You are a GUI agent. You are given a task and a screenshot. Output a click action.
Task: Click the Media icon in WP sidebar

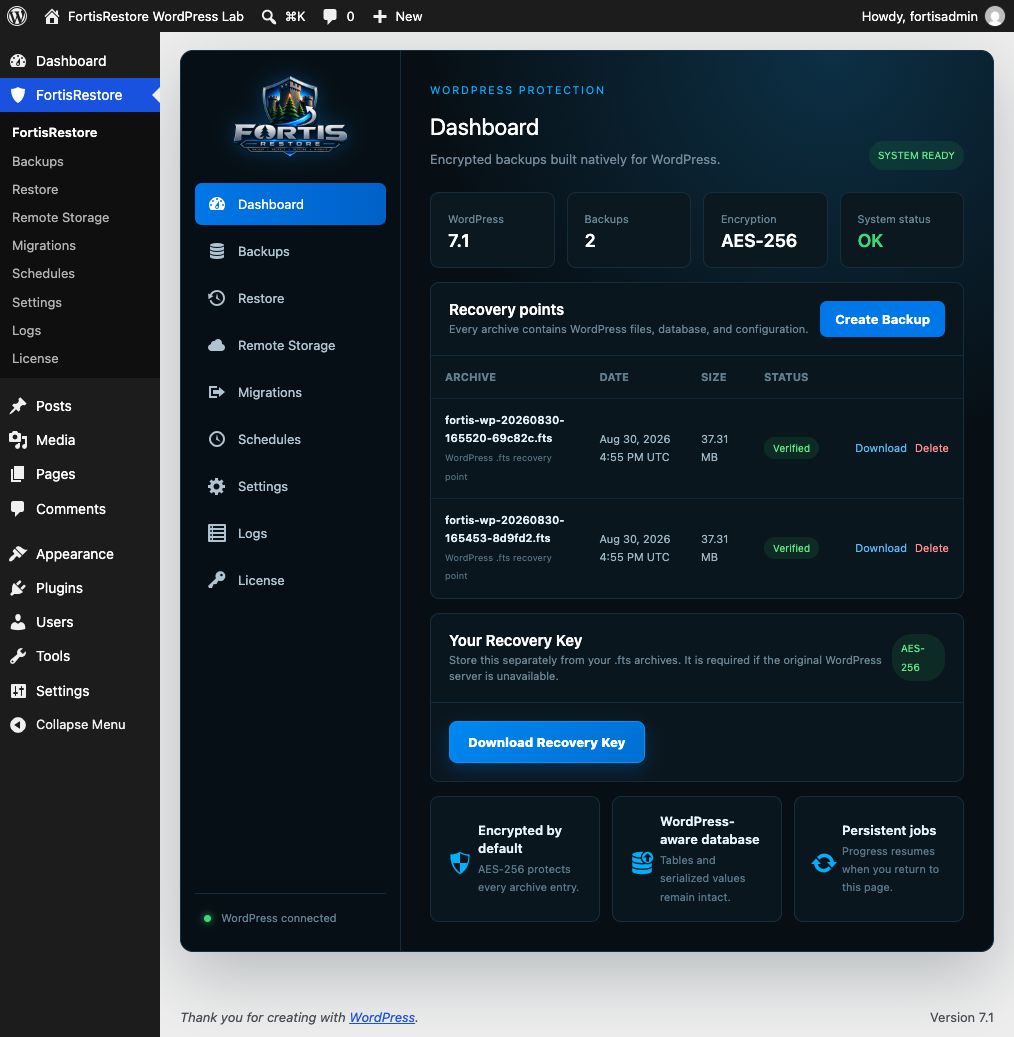[x=18, y=440]
